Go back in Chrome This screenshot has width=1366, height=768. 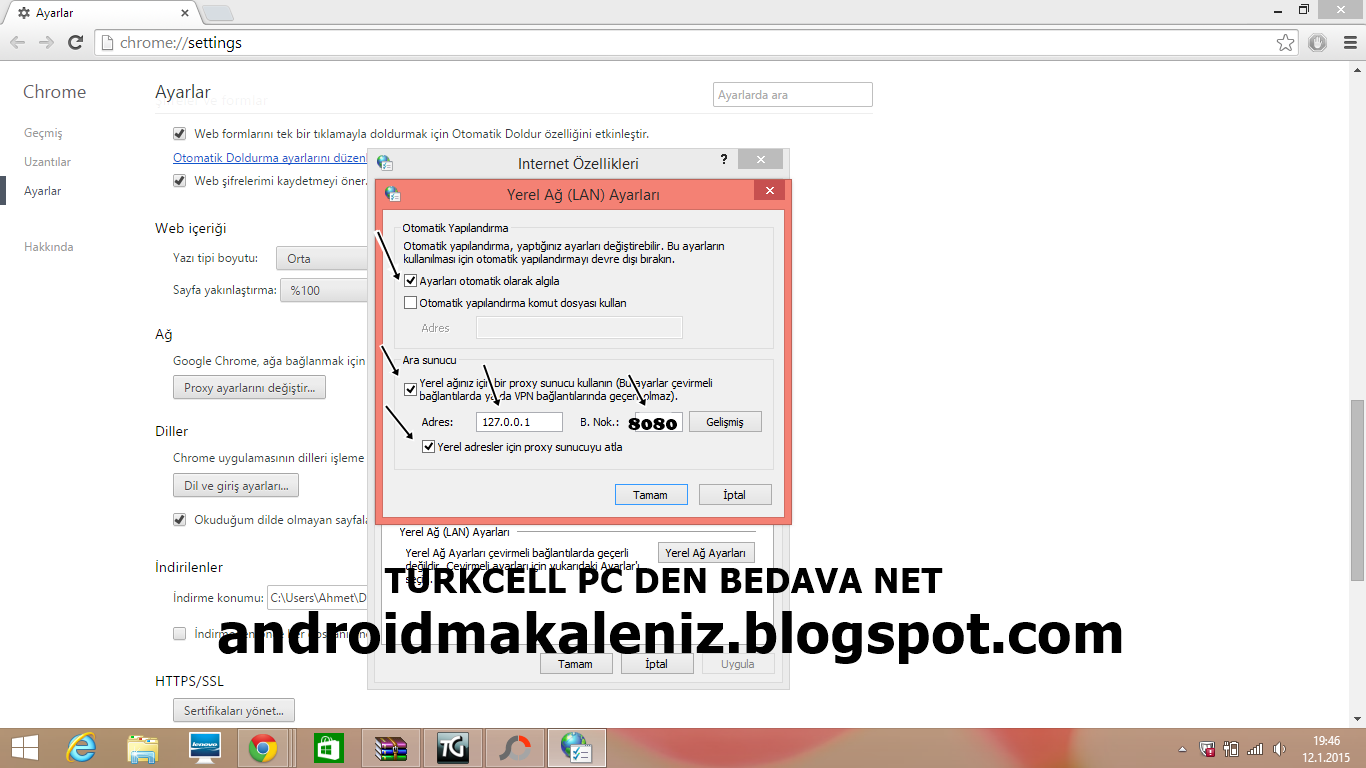pyautogui.click(x=18, y=43)
